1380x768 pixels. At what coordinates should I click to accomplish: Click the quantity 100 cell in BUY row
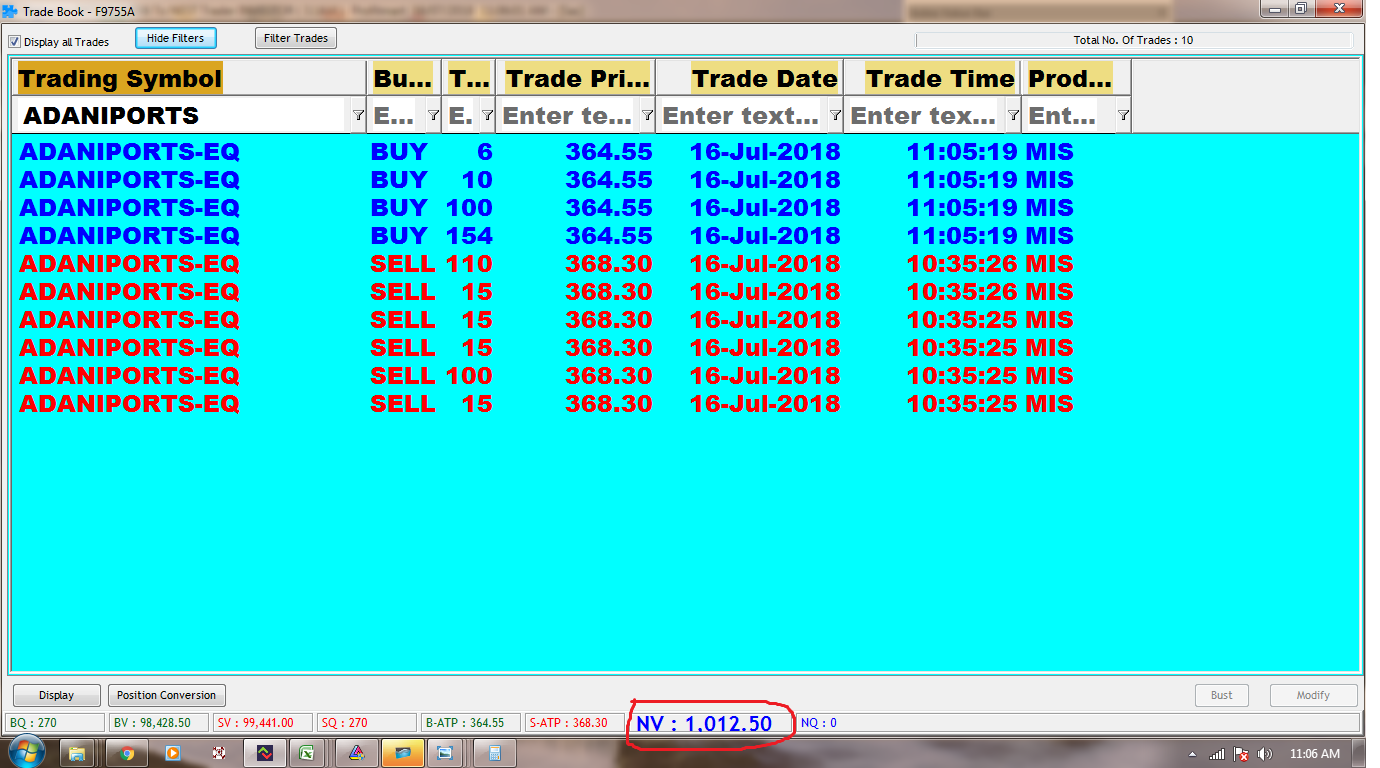(469, 208)
